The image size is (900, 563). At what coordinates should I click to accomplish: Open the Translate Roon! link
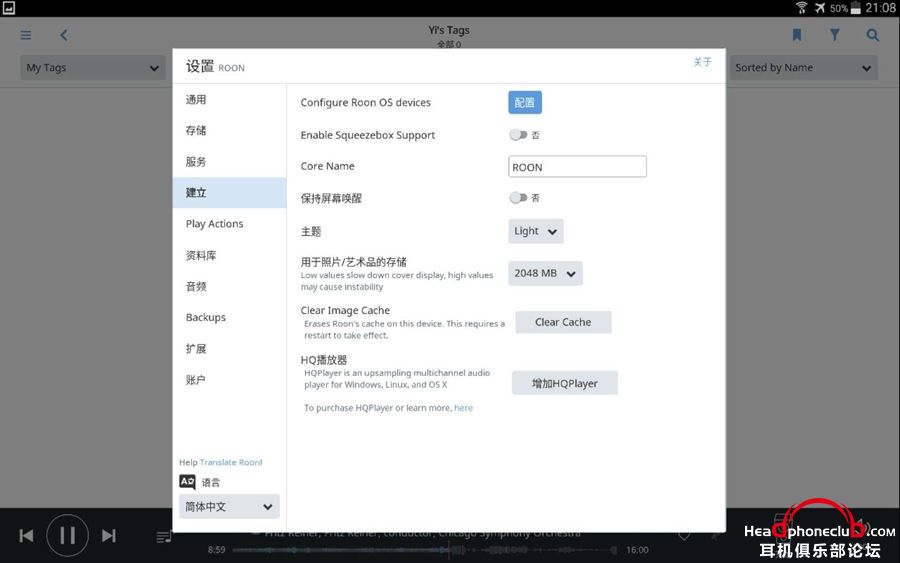231,463
